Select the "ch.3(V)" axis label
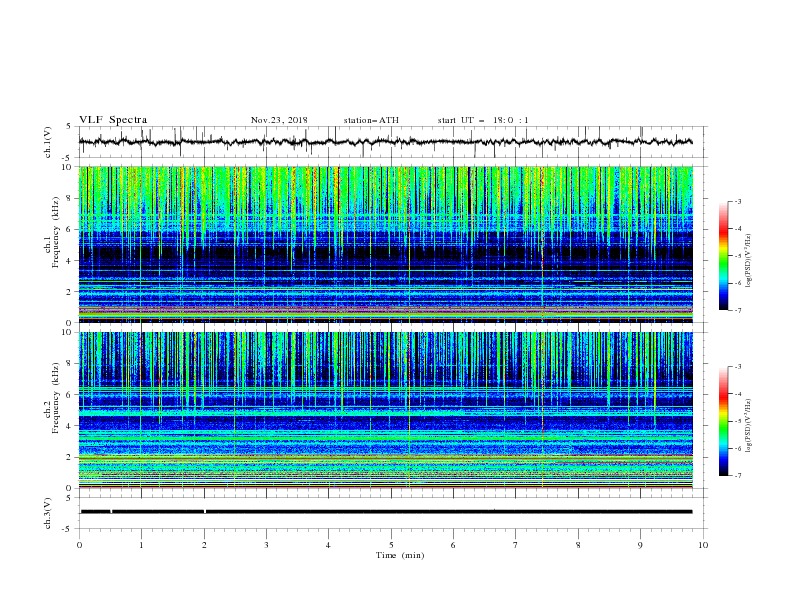This screenshot has width=792, height=612. click(x=48, y=513)
